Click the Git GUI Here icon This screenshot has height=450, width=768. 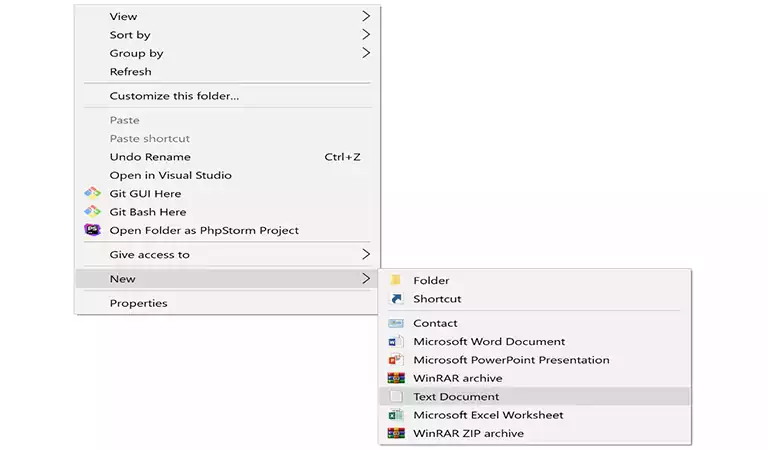92,193
